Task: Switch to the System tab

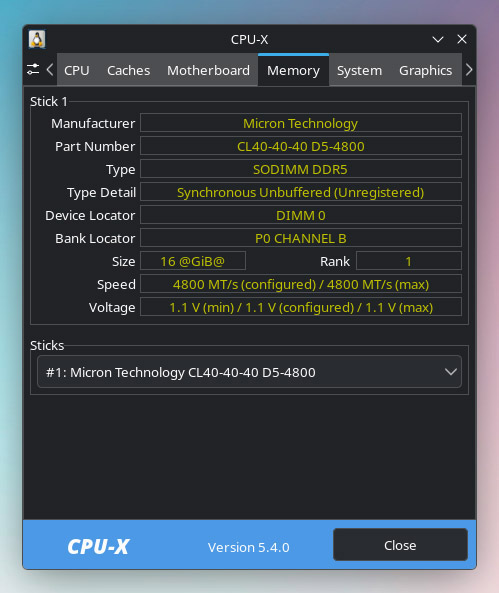Action: coord(359,70)
